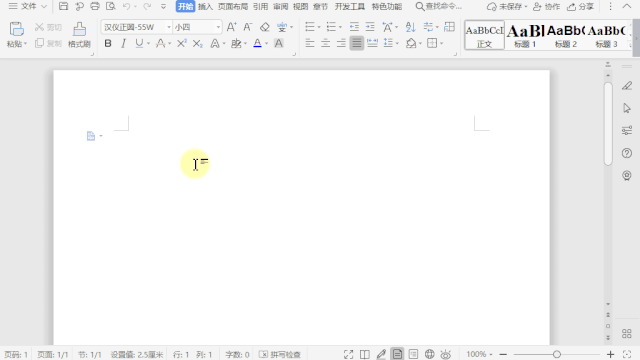Image resolution: width=640 pixels, height=360 pixels.
Task: Toggle italic formatting
Action: point(123,43)
